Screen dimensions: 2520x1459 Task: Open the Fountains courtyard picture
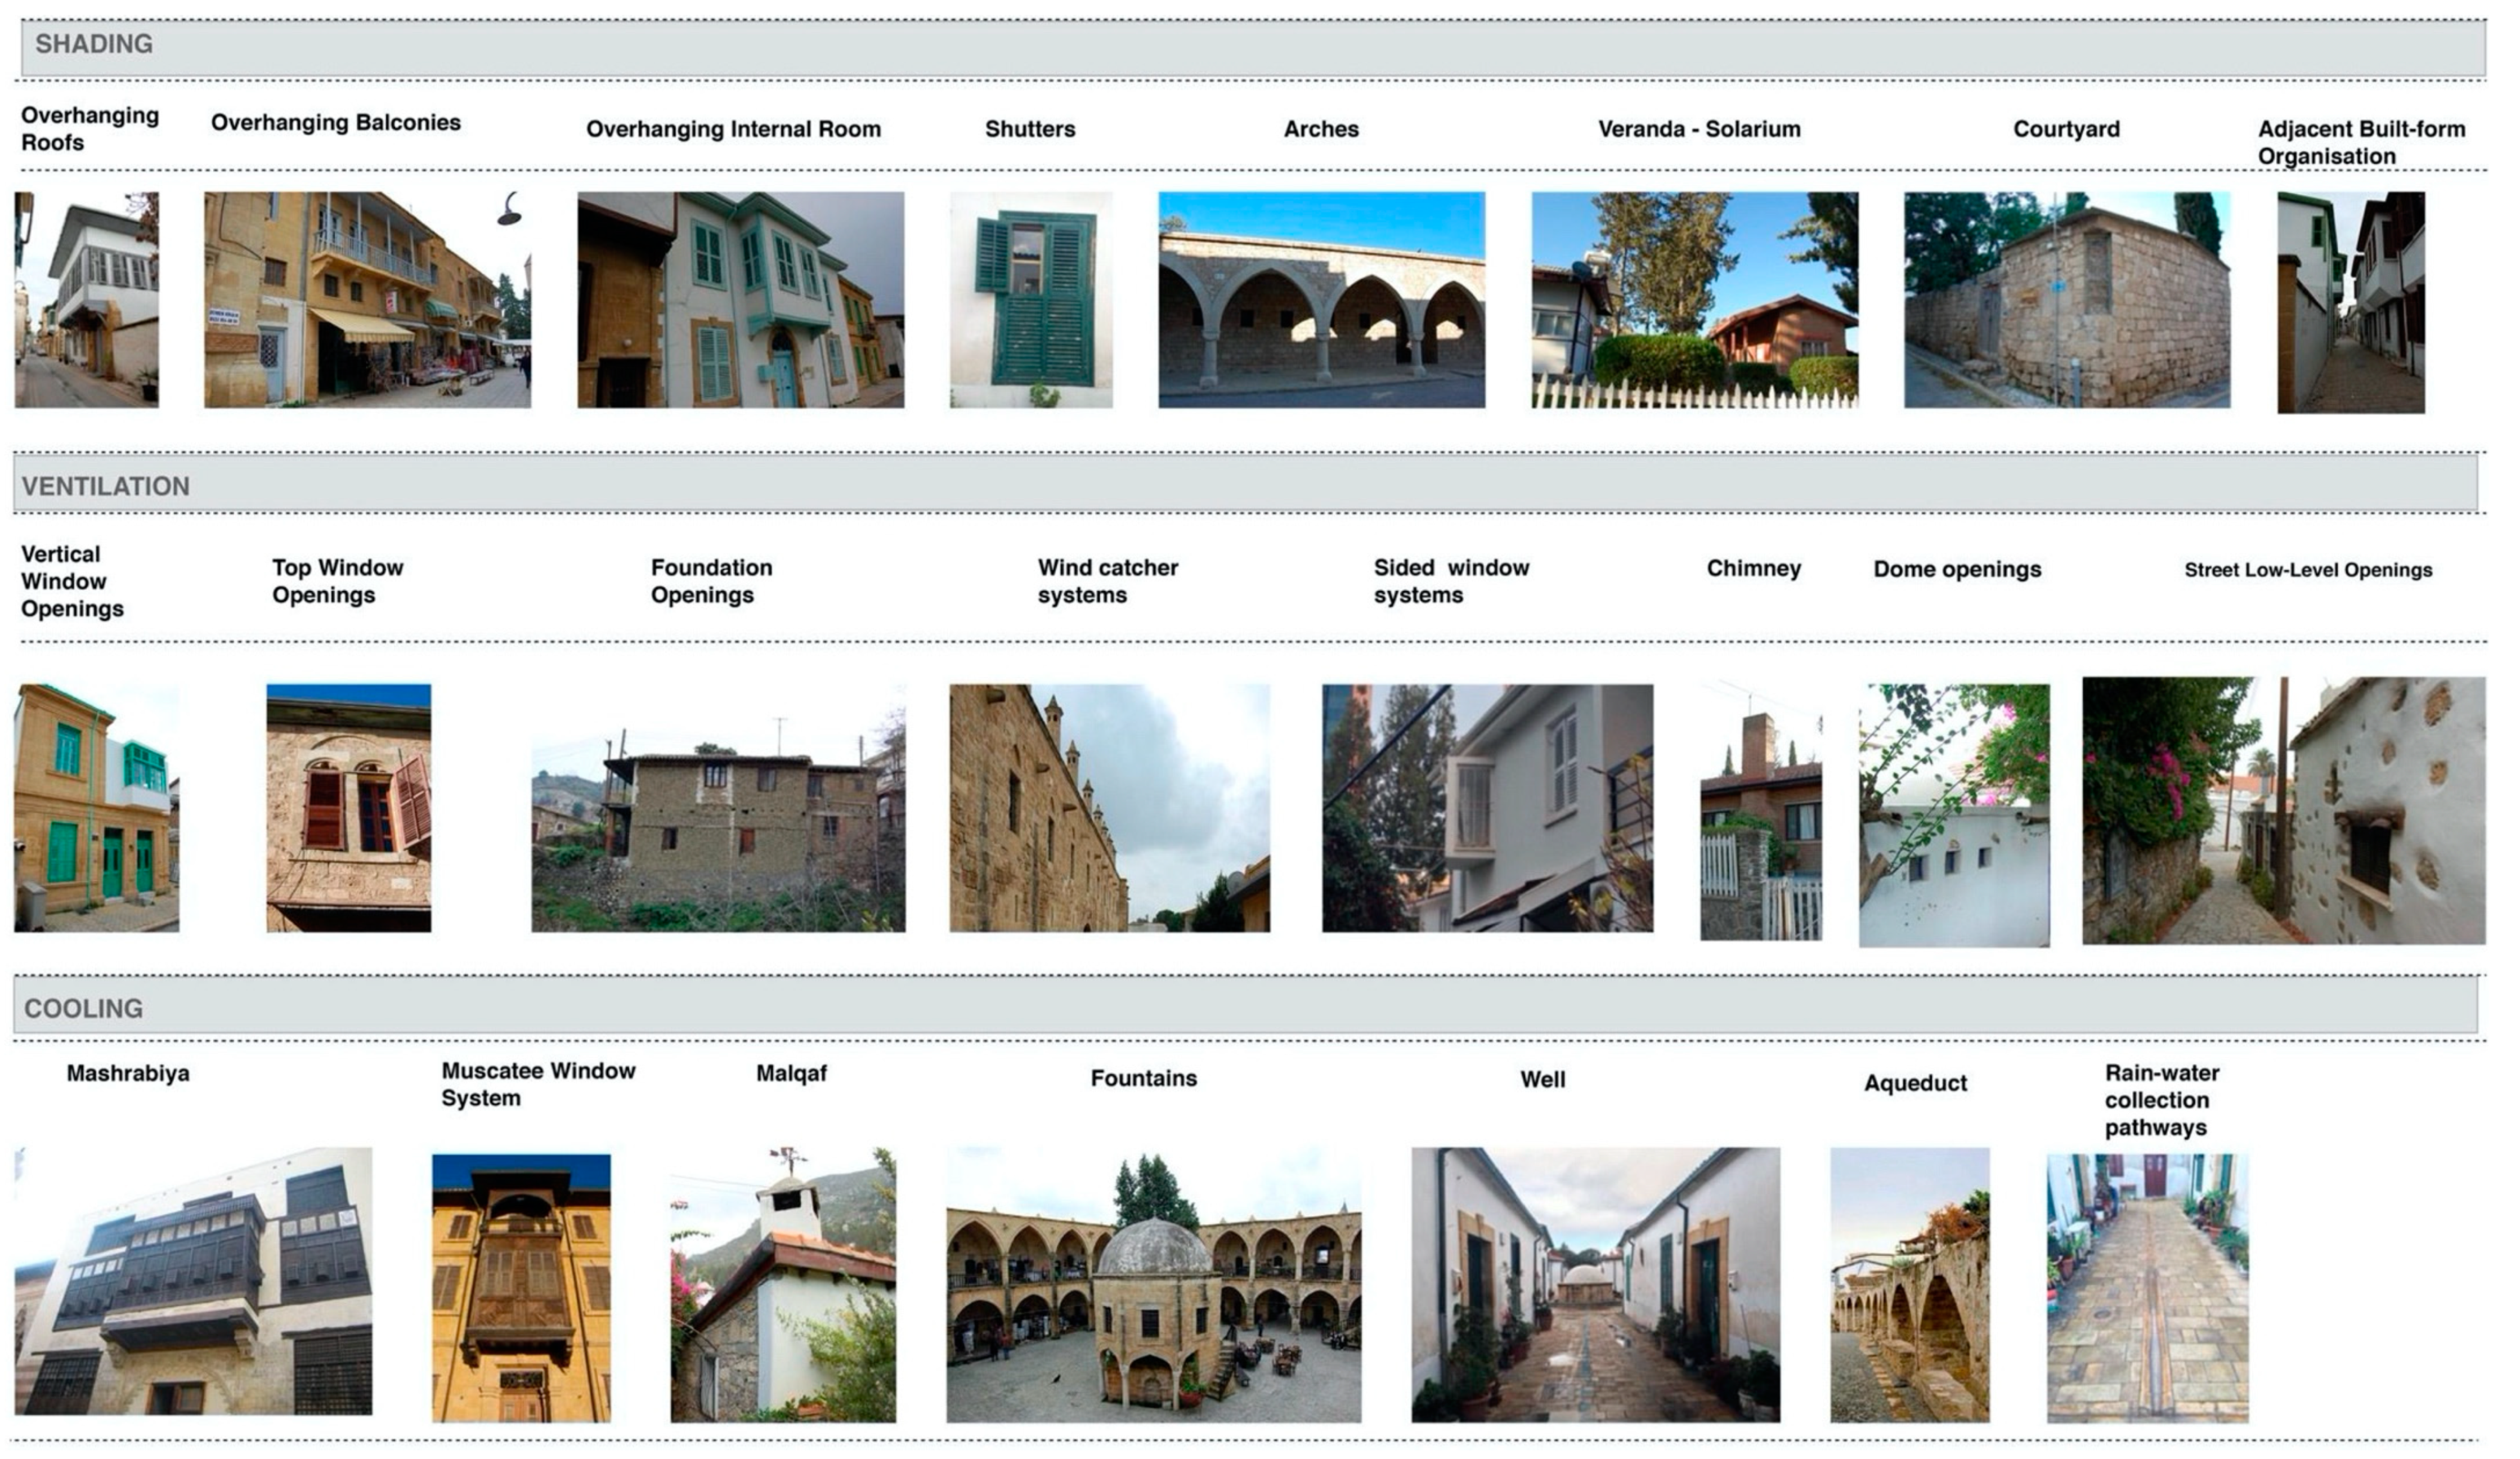pos(1153,1285)
